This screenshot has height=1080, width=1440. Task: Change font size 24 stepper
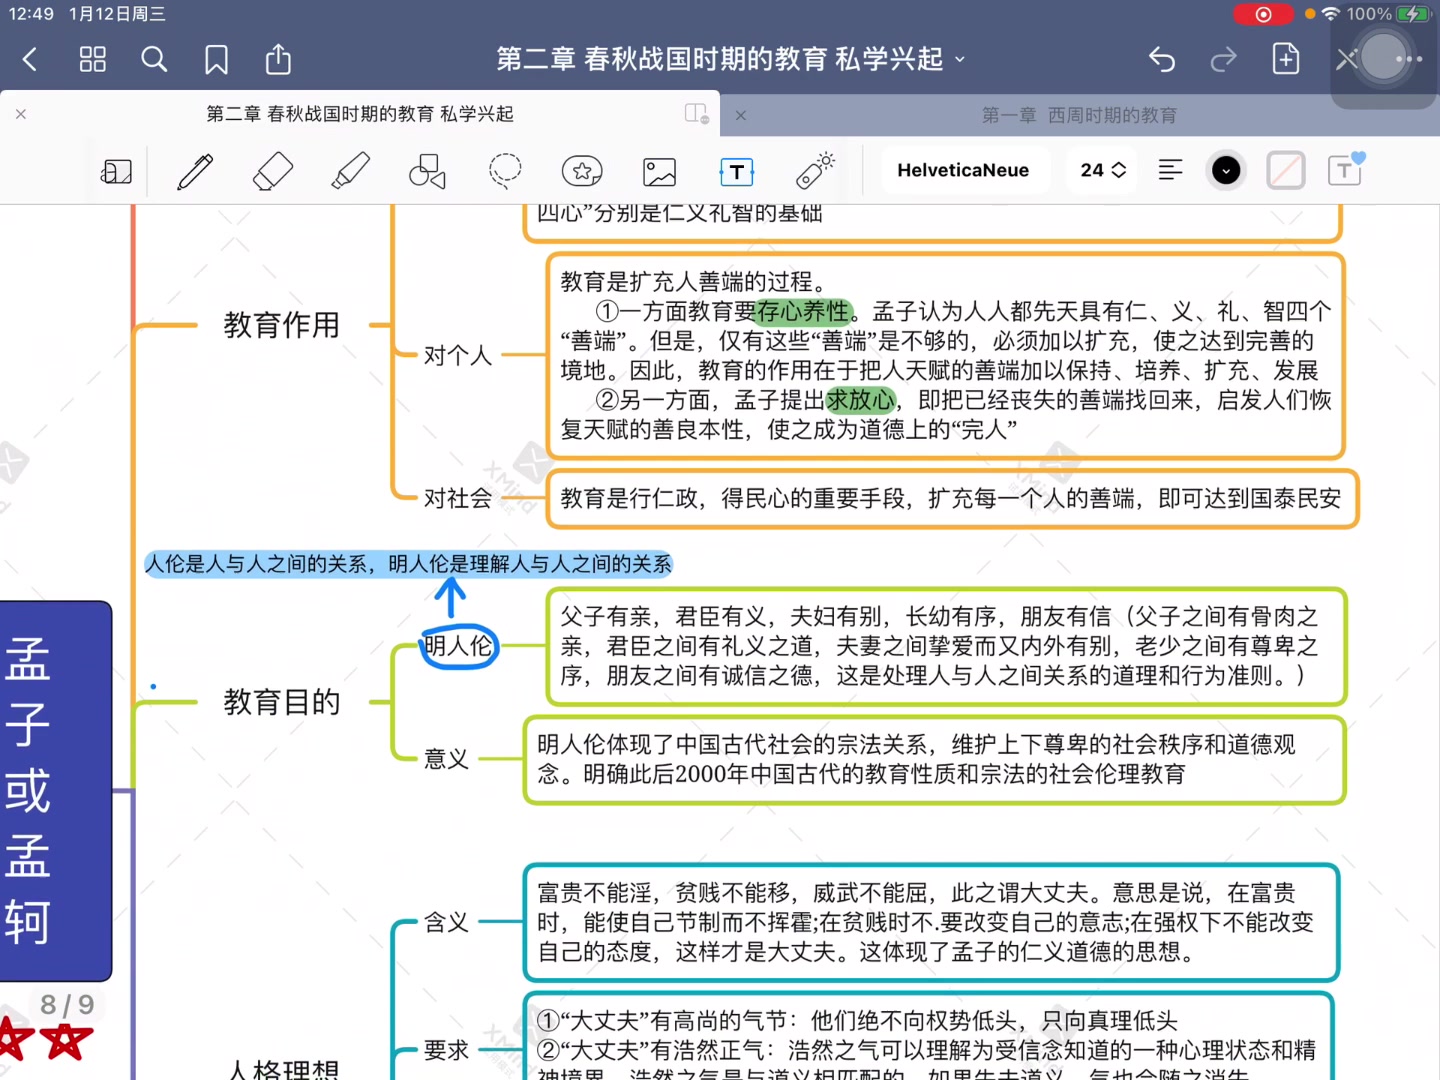click(1103, 170)
